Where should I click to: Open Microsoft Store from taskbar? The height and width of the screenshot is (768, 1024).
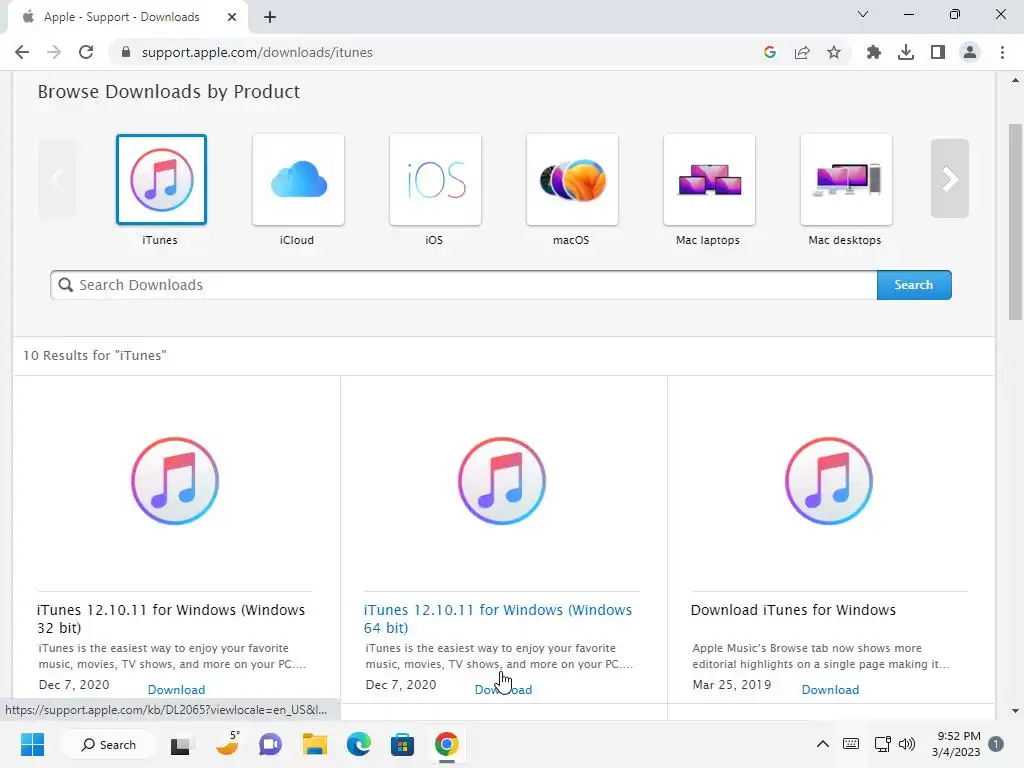coord(402,744)
